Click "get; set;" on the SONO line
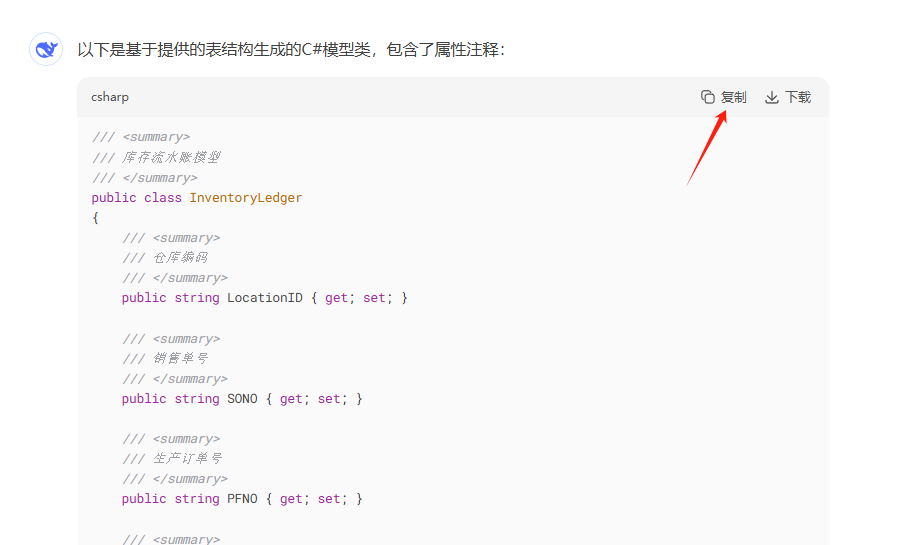Screen dimensions: 922x545 [x=310, y=399]
